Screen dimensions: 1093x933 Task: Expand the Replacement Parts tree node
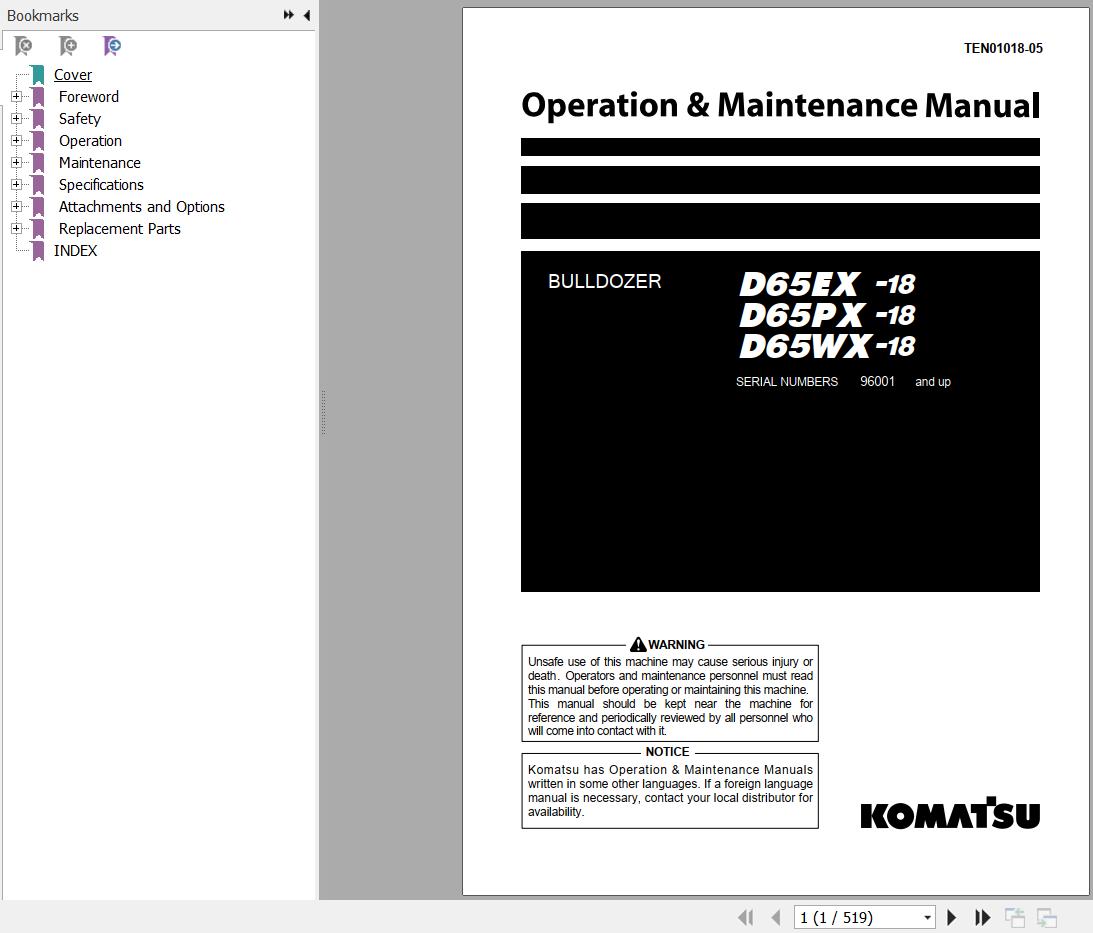tap(17, 228)
